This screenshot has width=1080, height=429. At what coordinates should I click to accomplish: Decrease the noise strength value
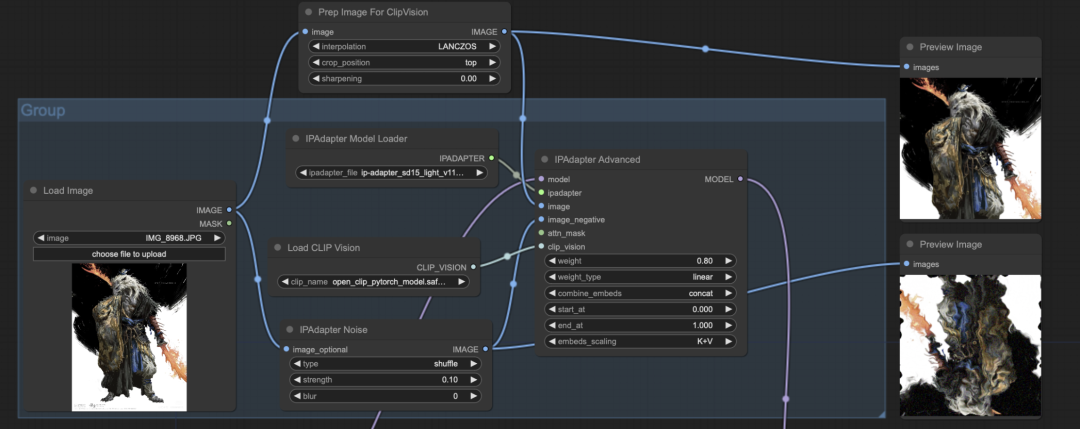click(x=297, y=379)
